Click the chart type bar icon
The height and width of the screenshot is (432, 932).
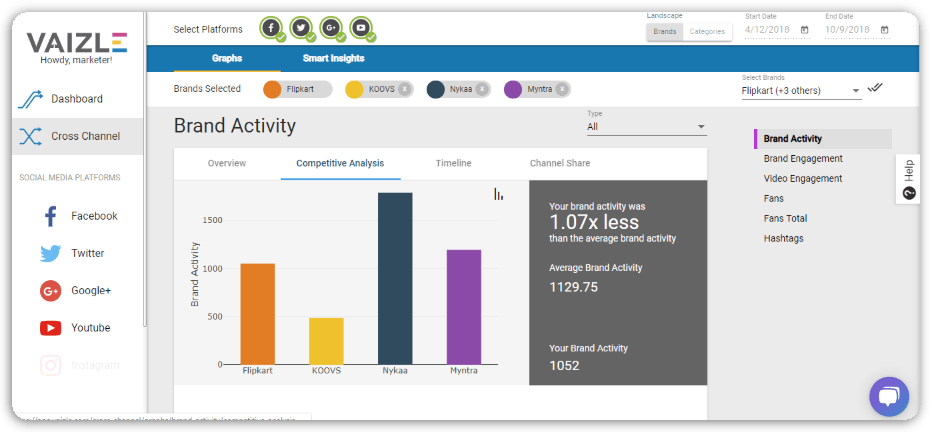coord(499,194)
